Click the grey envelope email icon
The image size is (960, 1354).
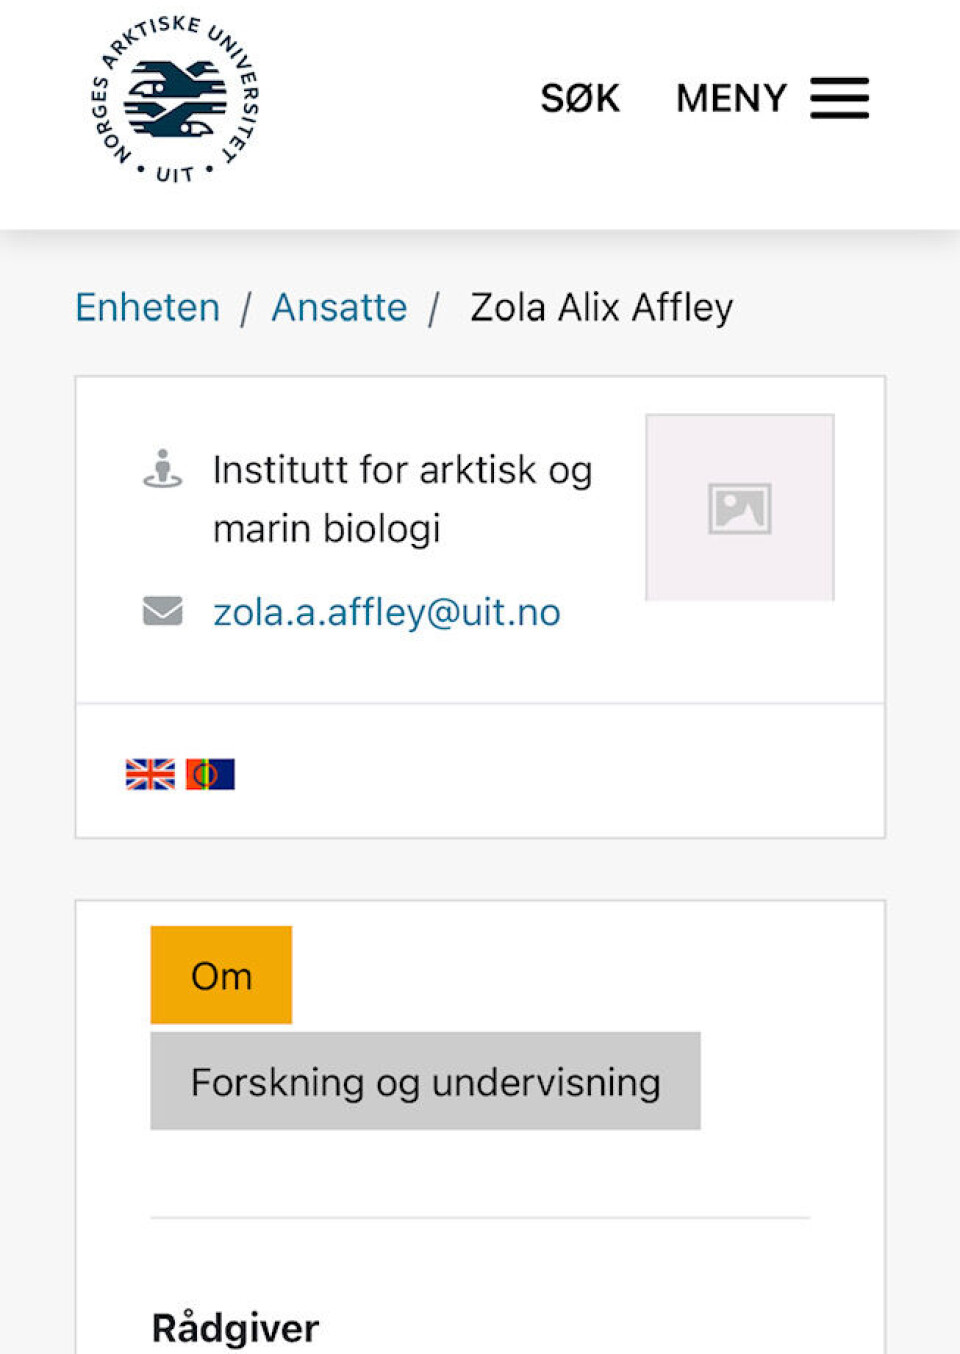click(x=162, y=610)
